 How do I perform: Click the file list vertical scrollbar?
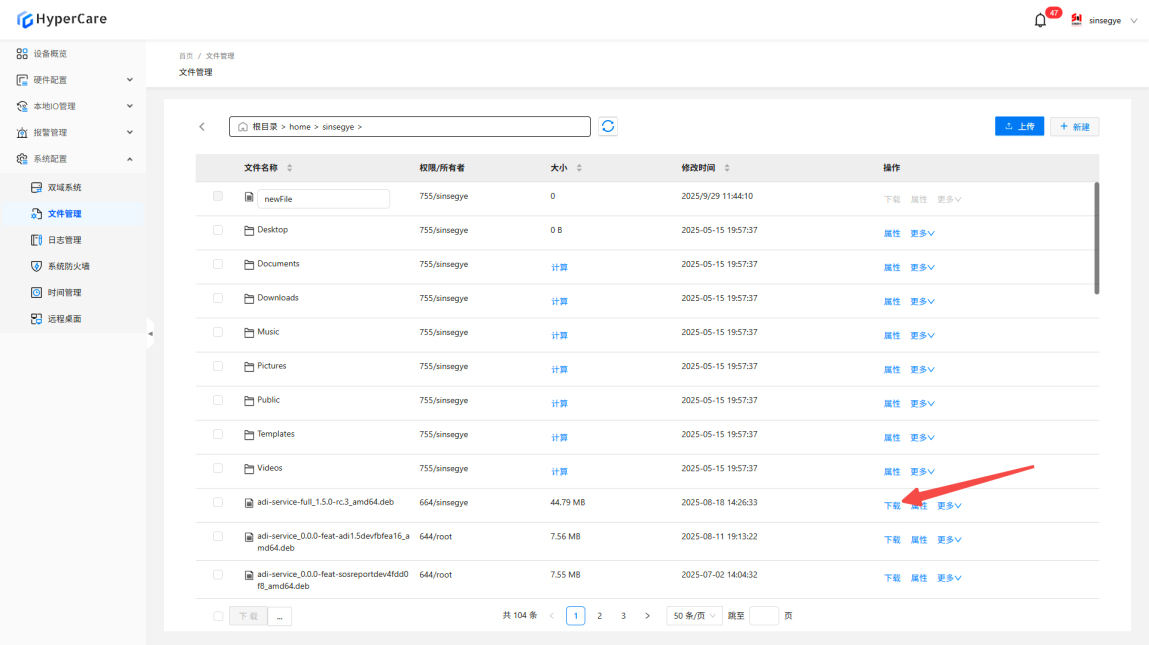1097,238
